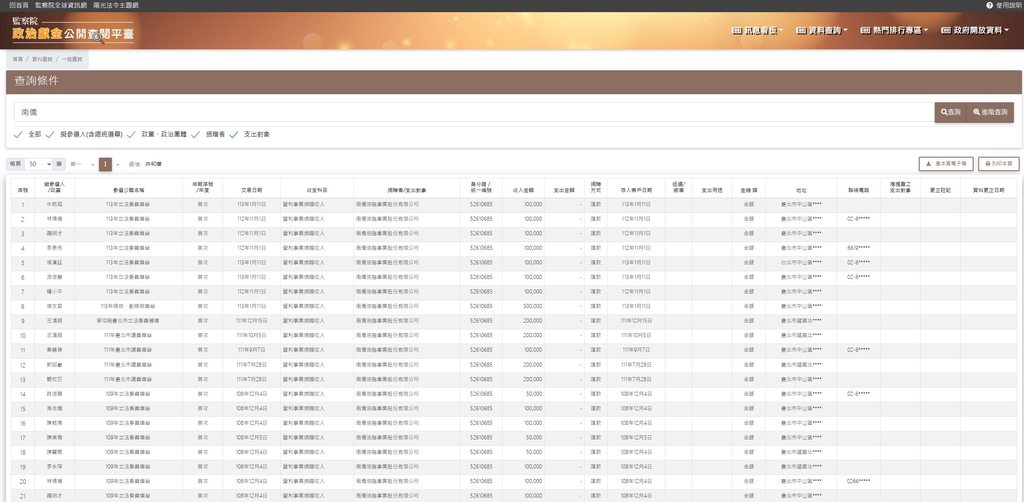1024x502 pixels.
Task: Click the 資料查詢 breadcrumb
Action: (x=42, y=59)
